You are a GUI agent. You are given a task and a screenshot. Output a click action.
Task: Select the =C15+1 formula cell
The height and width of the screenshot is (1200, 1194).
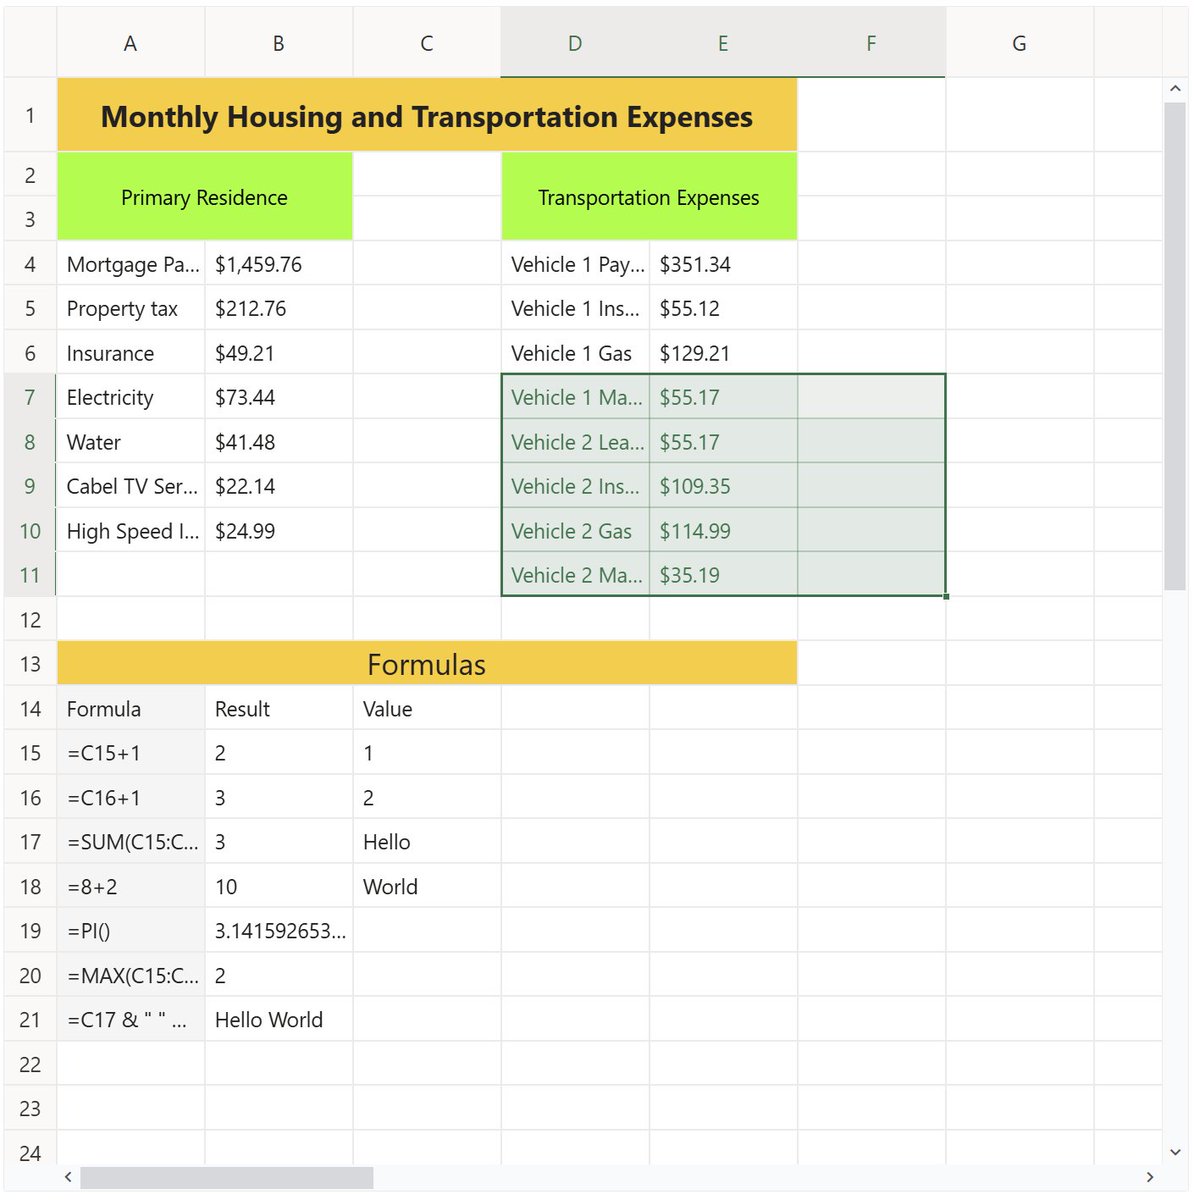pos(131,753)
